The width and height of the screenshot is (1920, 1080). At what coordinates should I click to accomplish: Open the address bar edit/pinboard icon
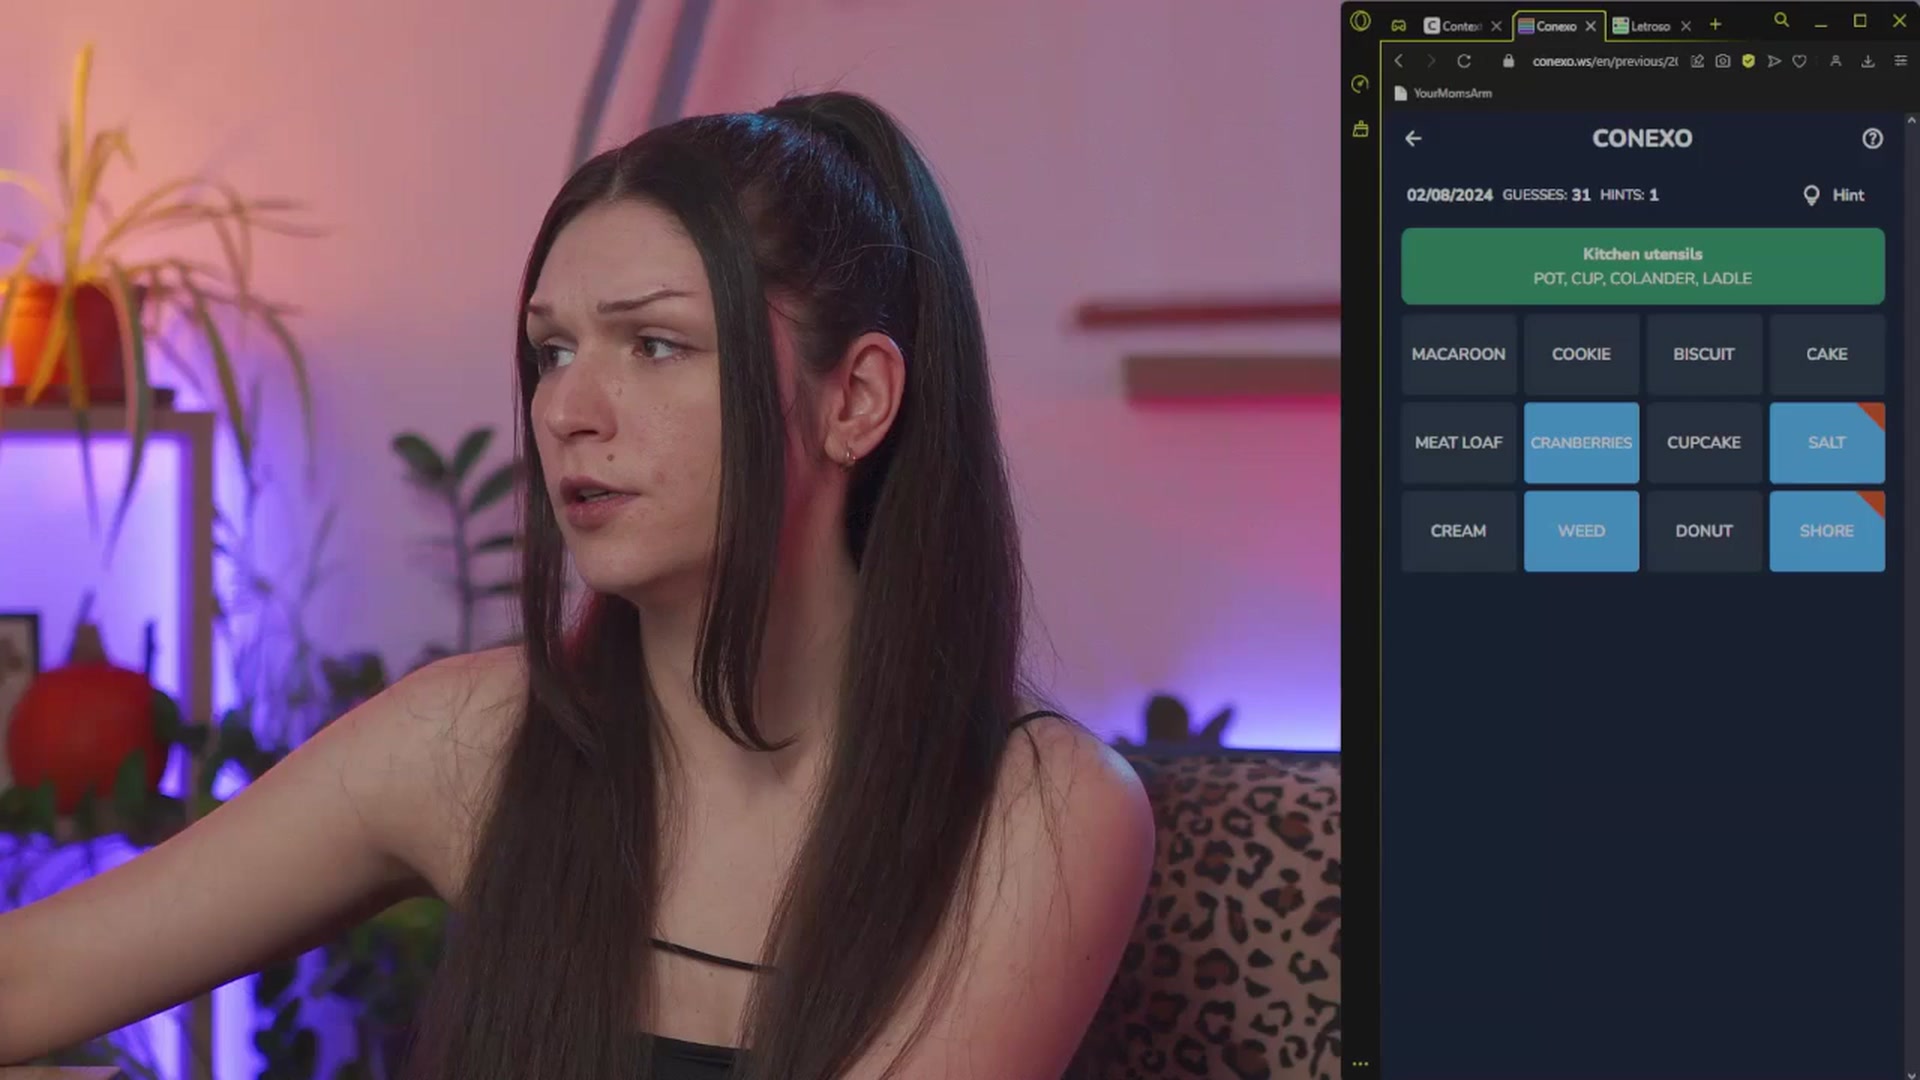pos(1697,61)
